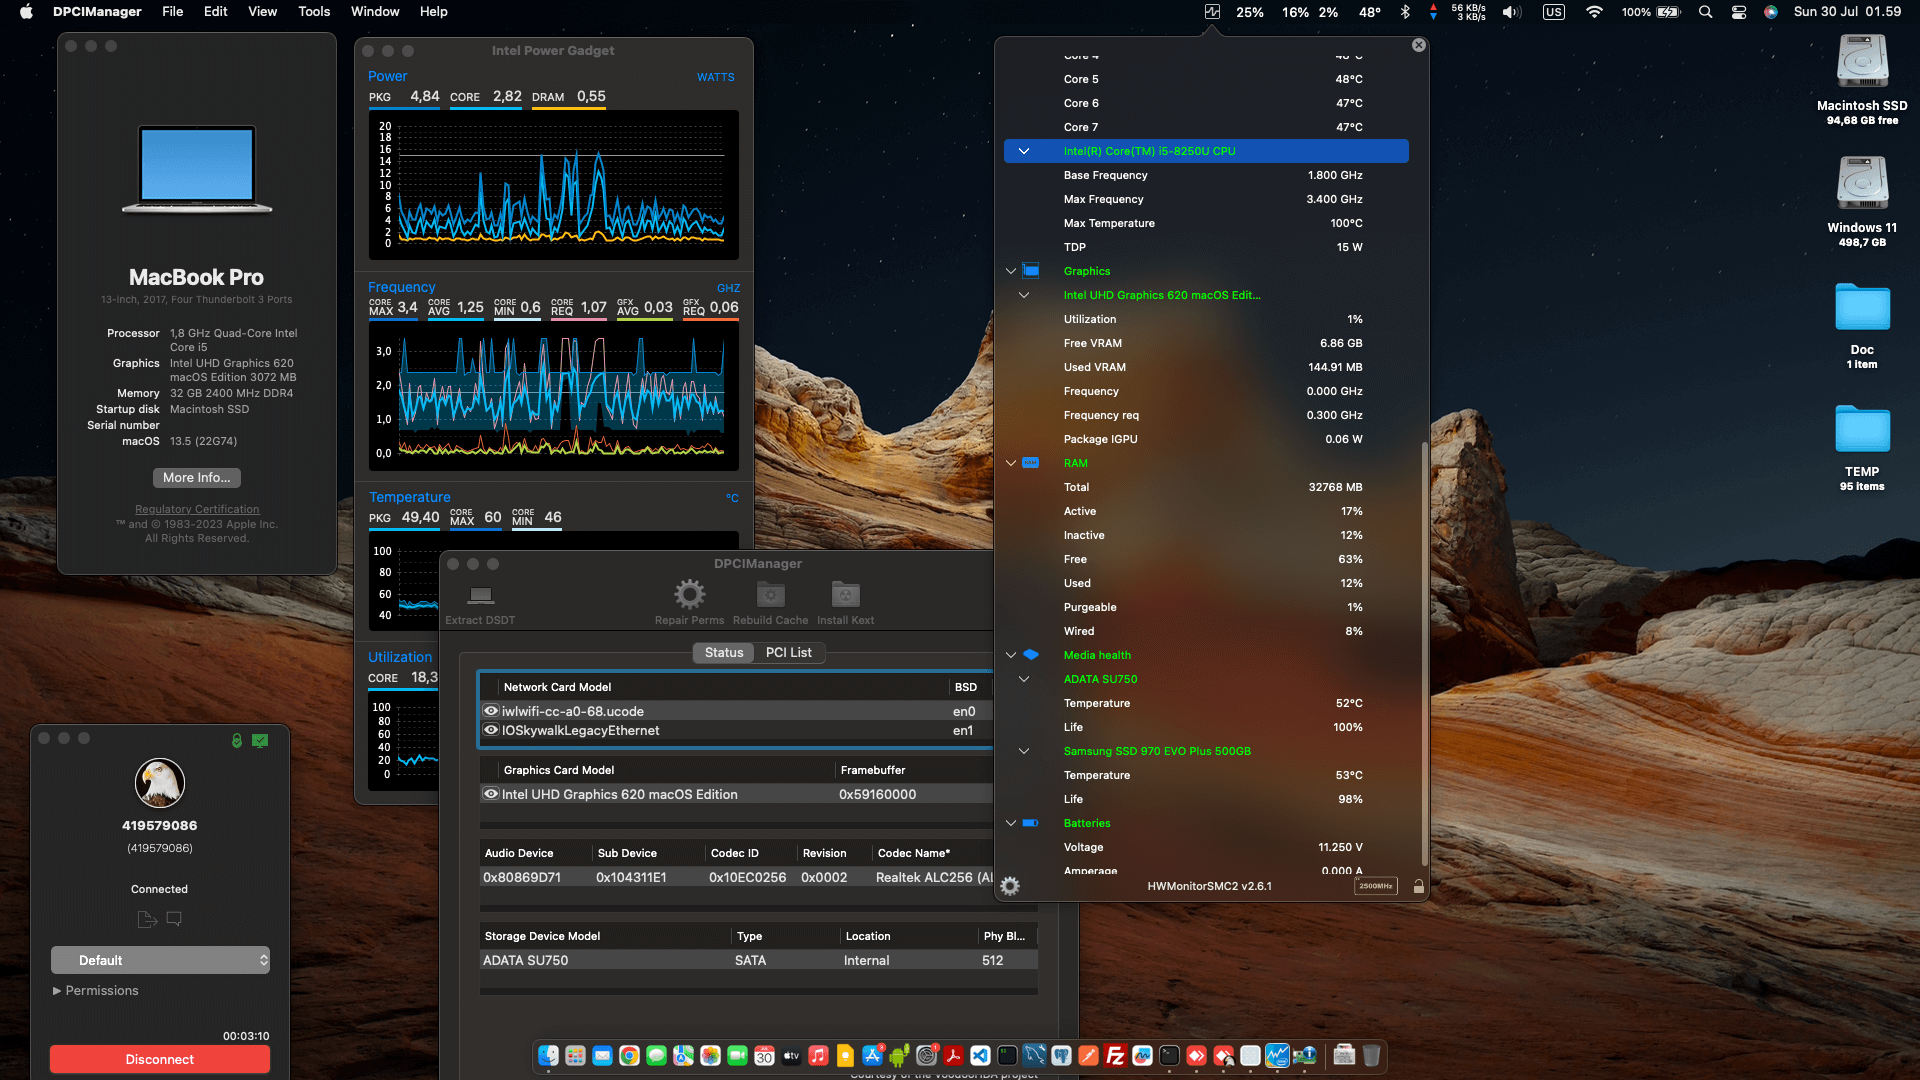The image size is (1920, 1080).
Task: Open Siri from menu bar
Action: click(x=1771, y=12)
